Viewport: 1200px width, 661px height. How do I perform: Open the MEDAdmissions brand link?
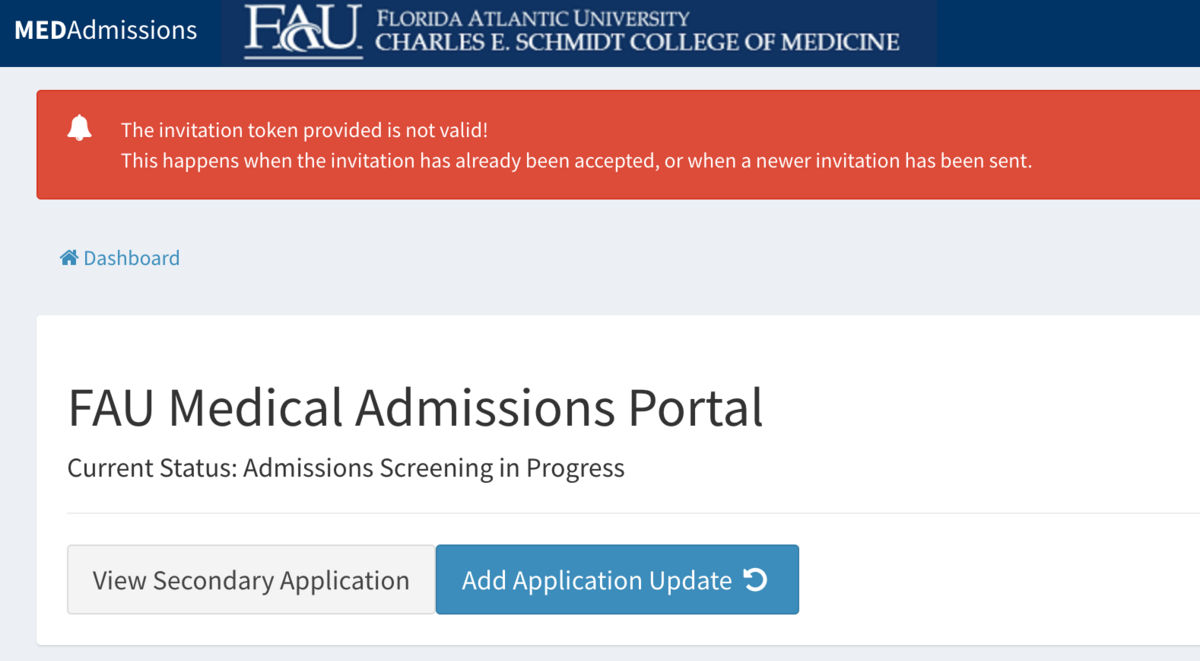tap(106, 30)
